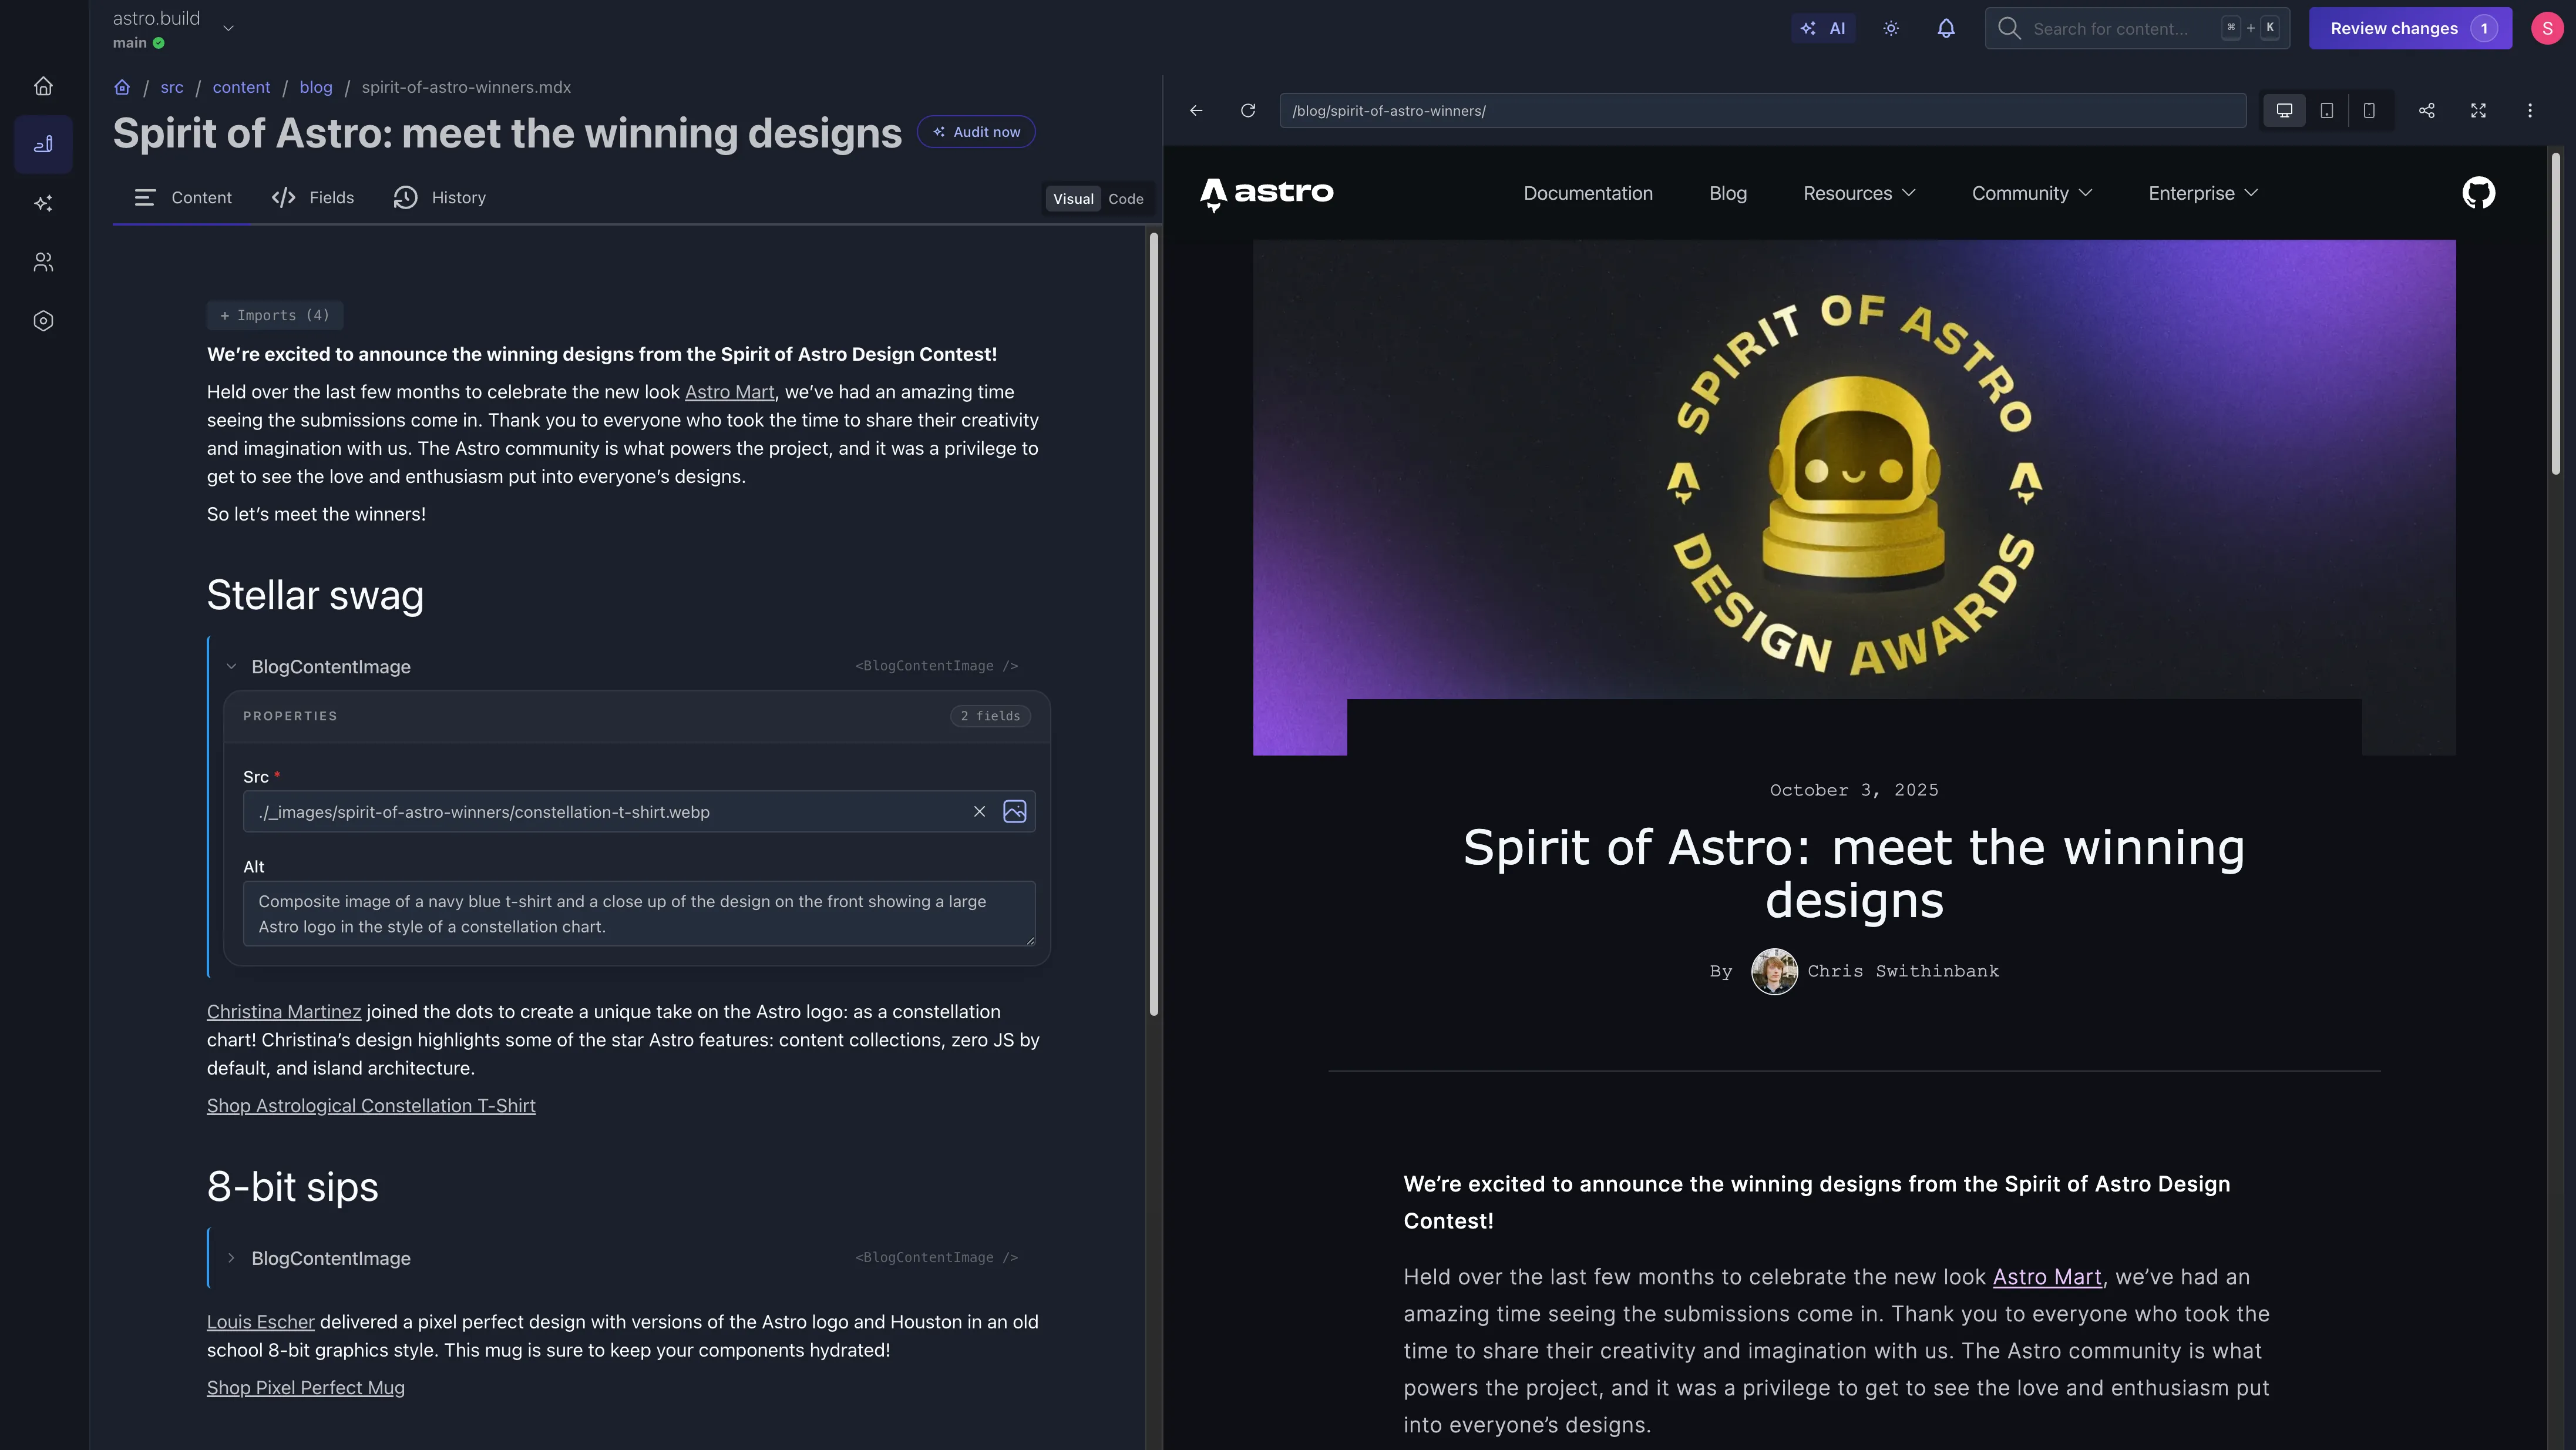Click Astro Mart link in preview
Image resolution: width=2576 pixels, height=1450 pixels.
pyautogui.click(x=2047, y=1277)
